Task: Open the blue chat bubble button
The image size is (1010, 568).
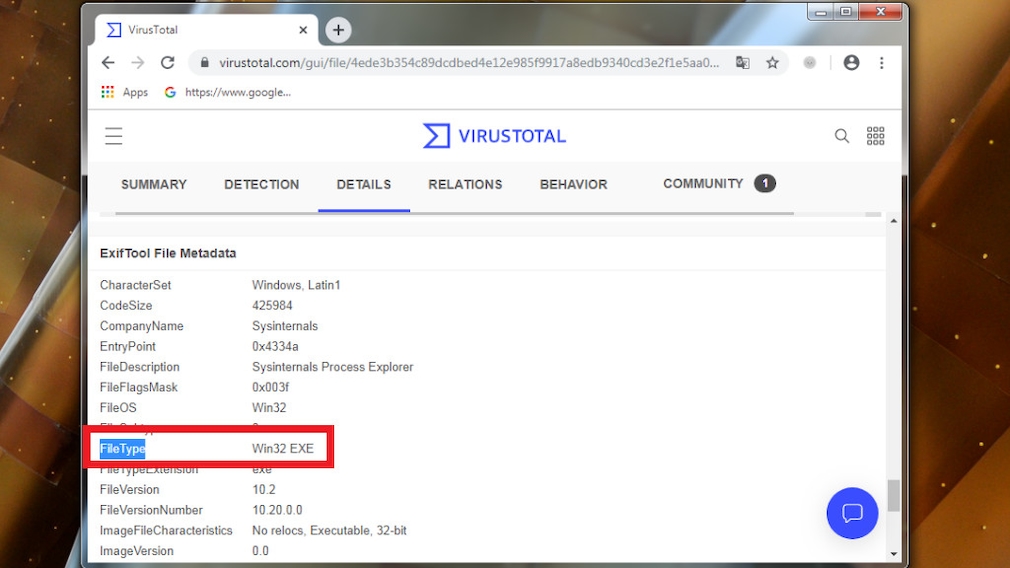Action: (852, 513)
